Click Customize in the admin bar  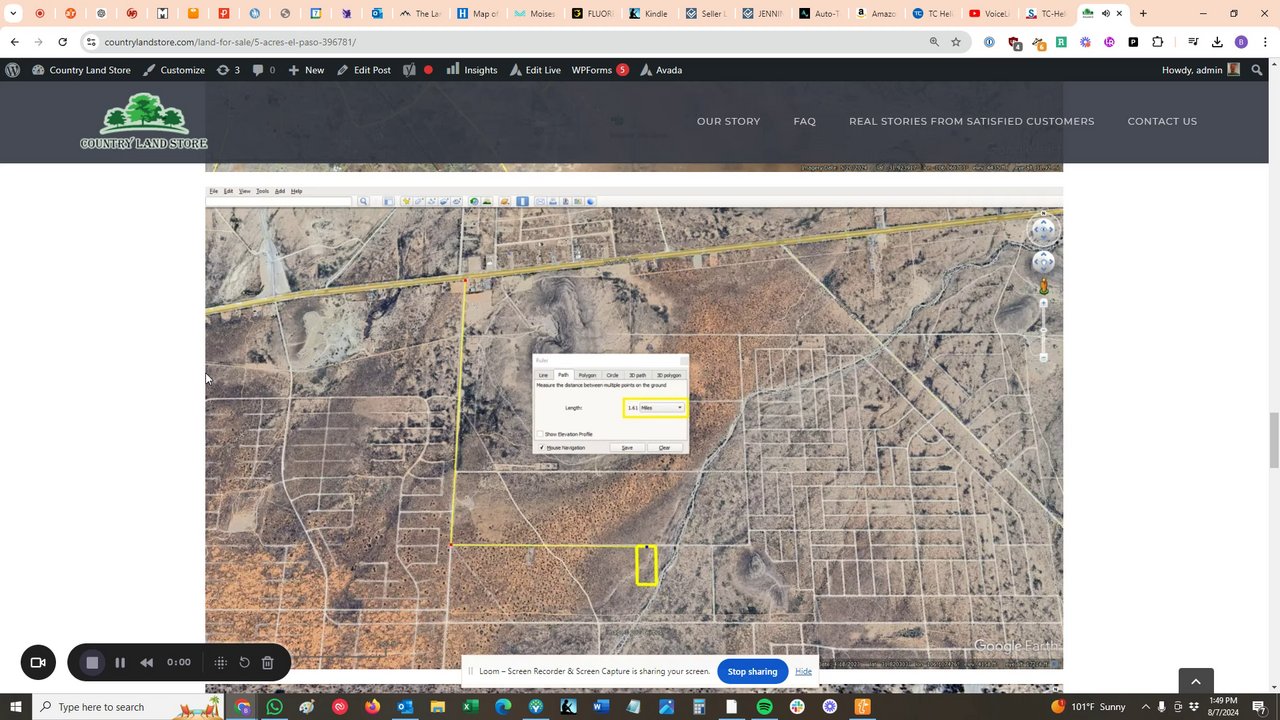pos(174,70)
